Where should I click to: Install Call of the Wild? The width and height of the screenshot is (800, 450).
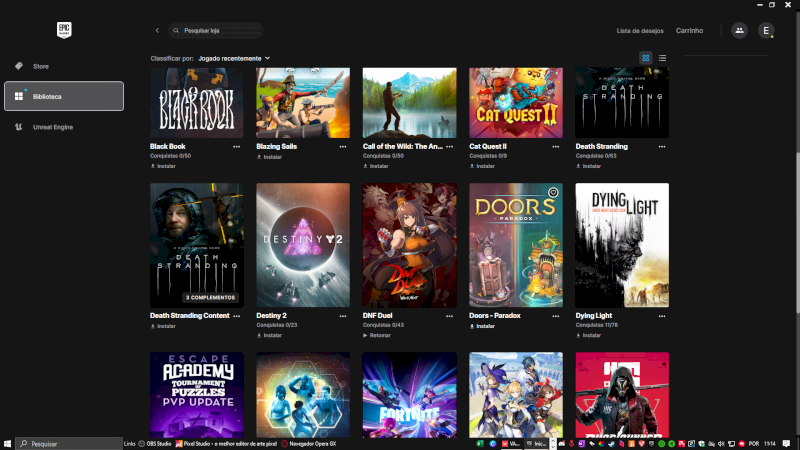[x=376, y=166]
